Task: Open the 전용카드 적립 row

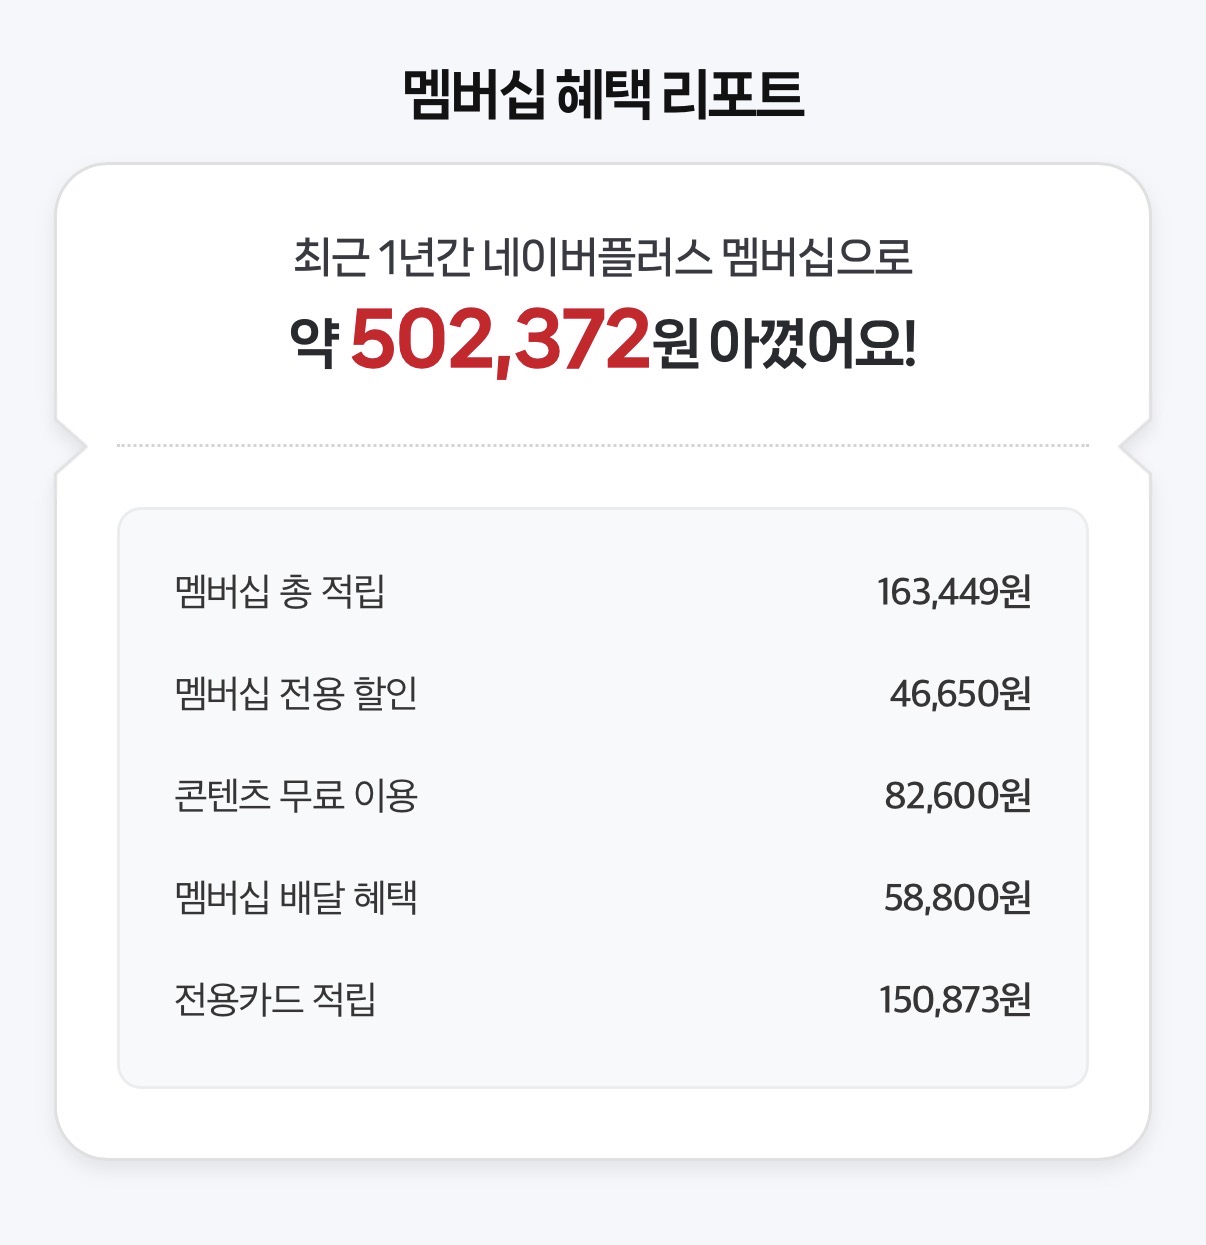Action: pyautogui.click(x=603, y=999)
